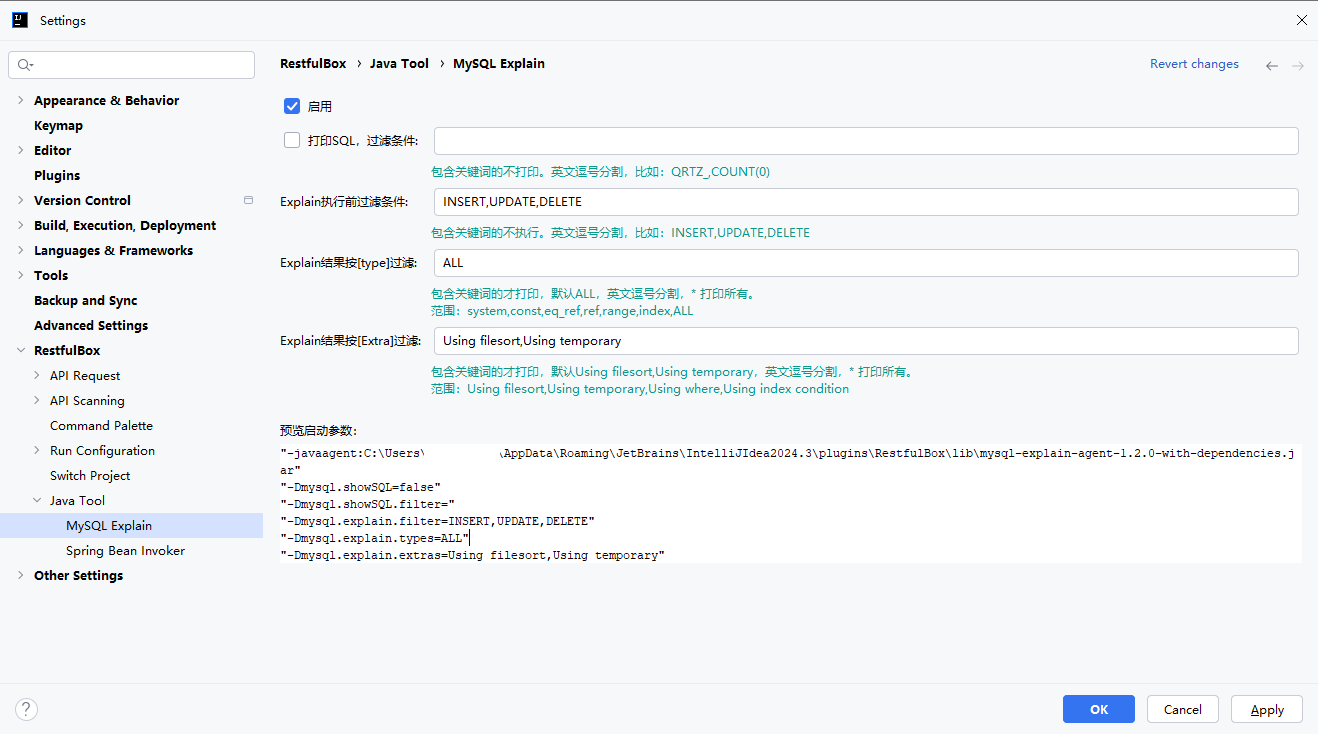The height and width of the screenshot is (734, 1318).
Task: Click the OK button
Action: (x=1099, y=709)
